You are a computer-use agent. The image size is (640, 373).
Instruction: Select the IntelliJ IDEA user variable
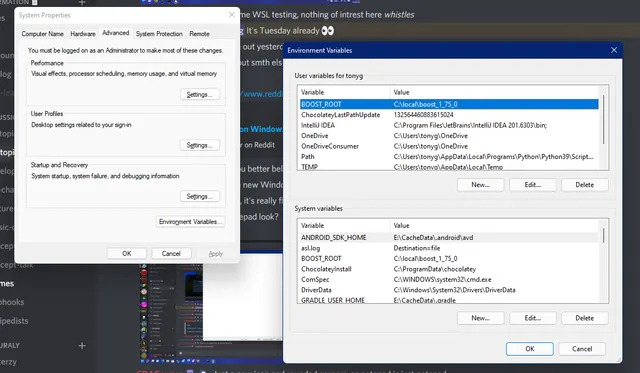point(449,125)
